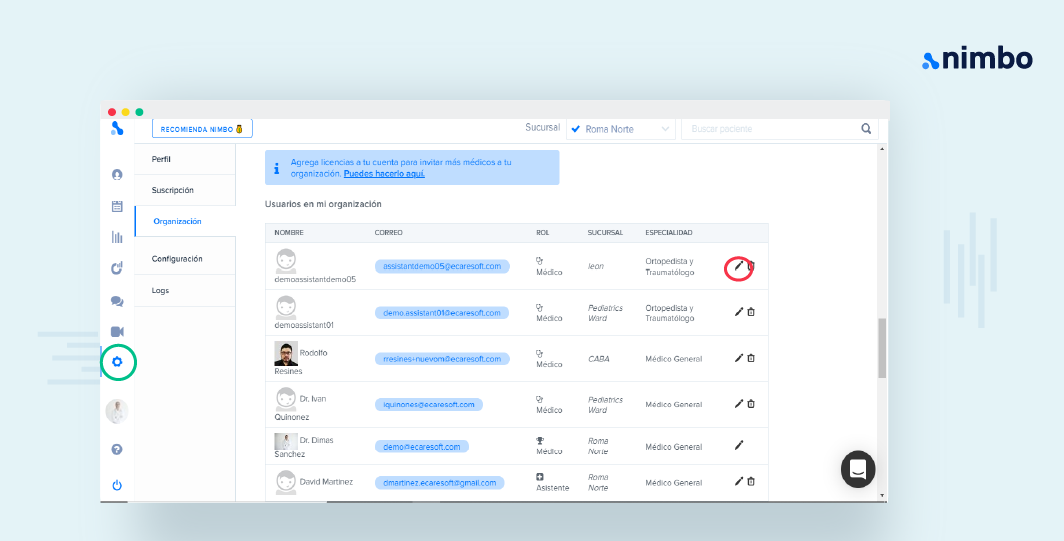Click Dr. Dimas Sanchez profile photo
This screenshot has width=1064, height=541.
click(x=286, y=441)
